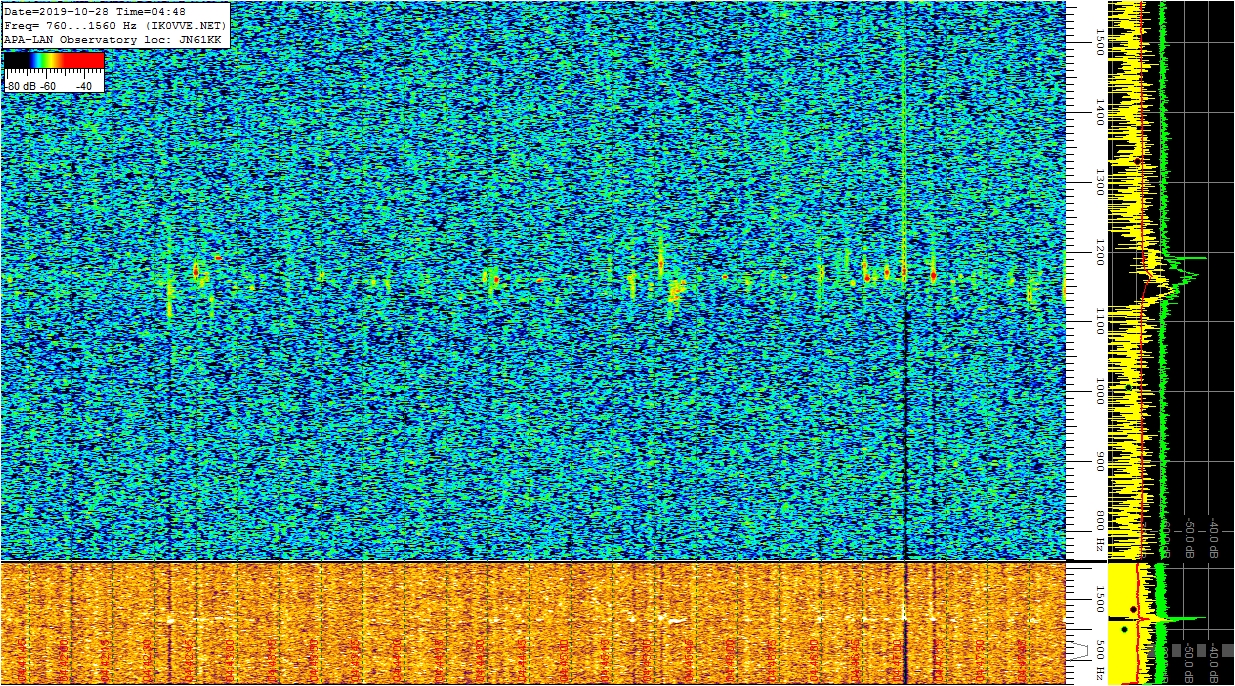Viewport: 1235px width, 686px height.
Task: Click the 1100 frequency axis label
Action: (x=1099, y=322)
